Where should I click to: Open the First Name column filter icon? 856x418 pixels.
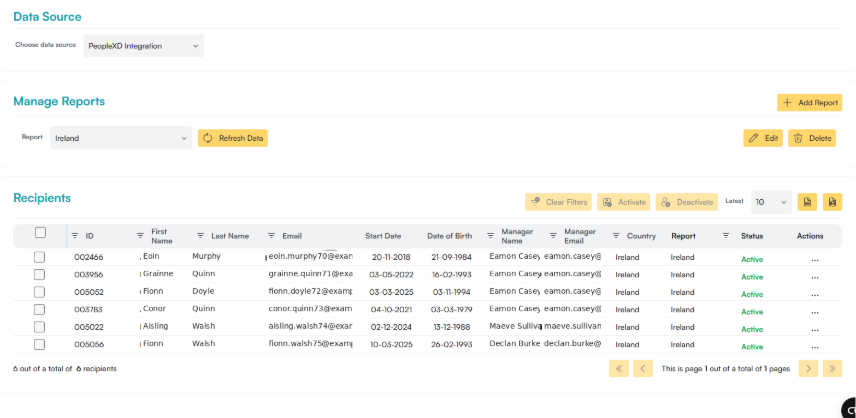[140, 236]
